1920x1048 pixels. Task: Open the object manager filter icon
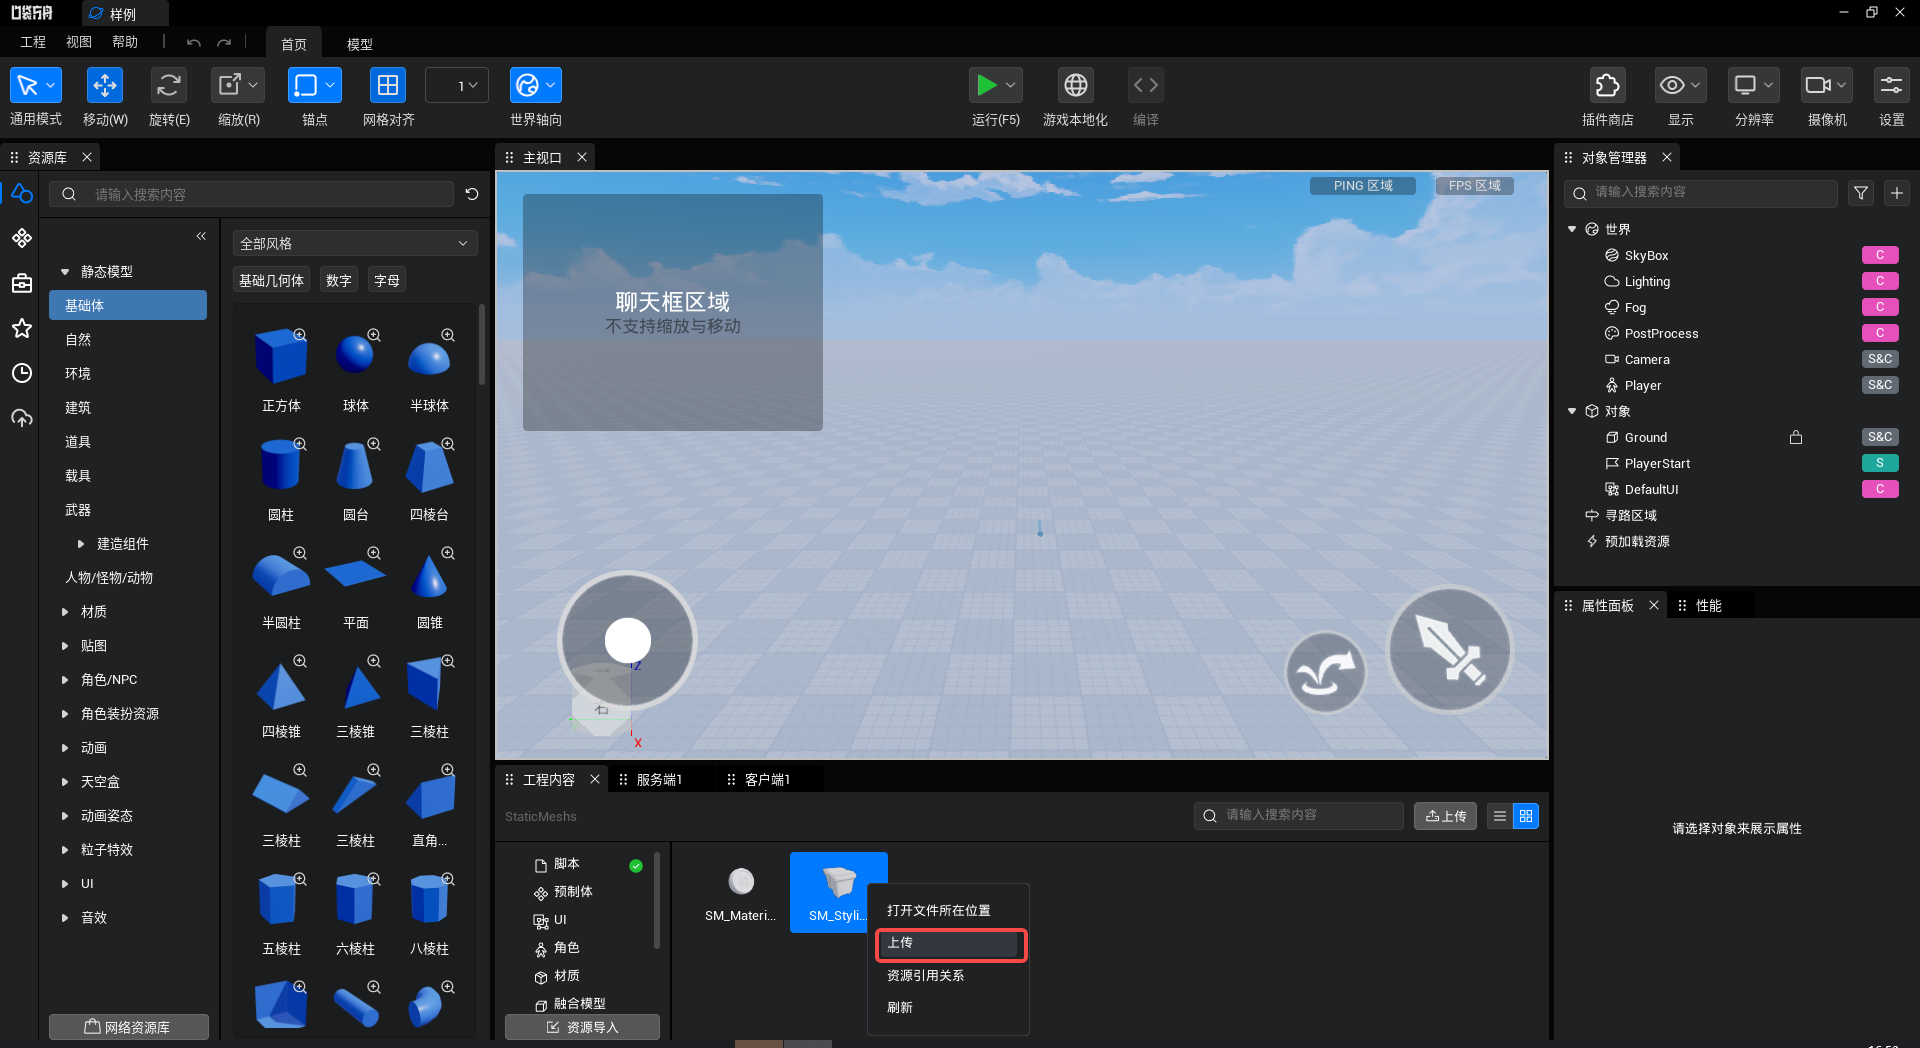point(1861,193)
